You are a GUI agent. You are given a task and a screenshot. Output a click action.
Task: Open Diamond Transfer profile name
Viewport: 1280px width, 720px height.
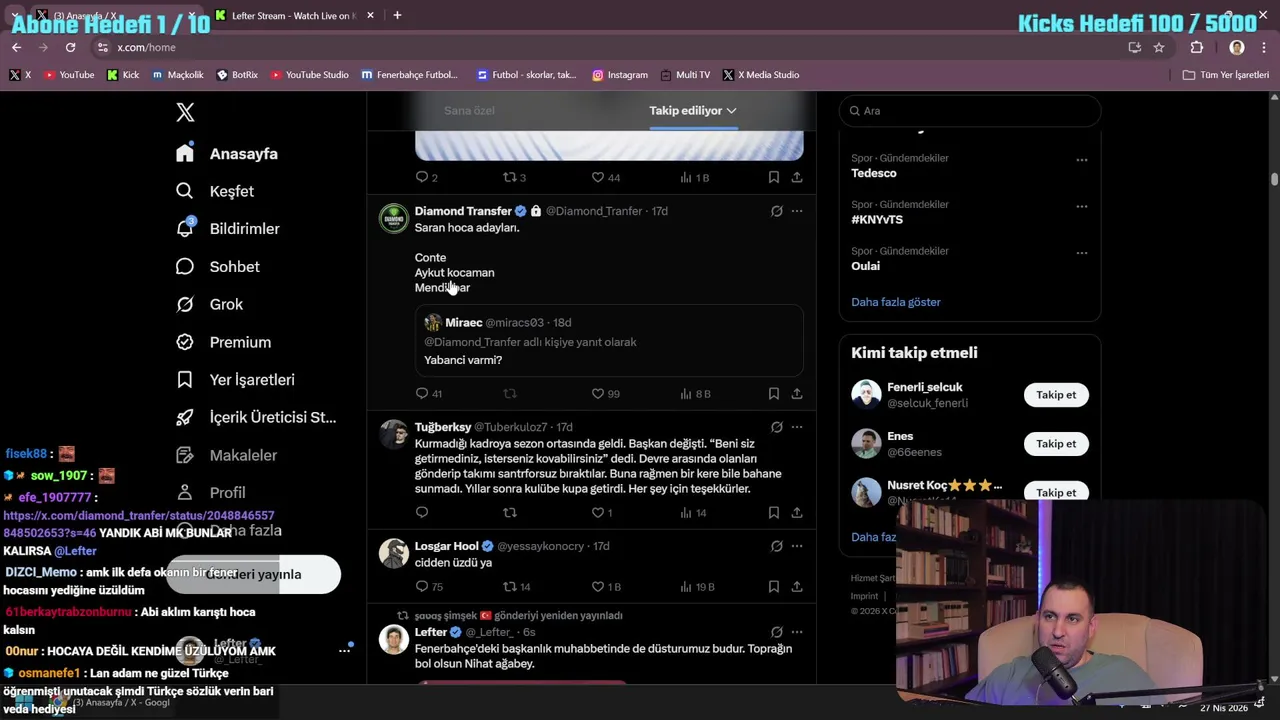463,211
